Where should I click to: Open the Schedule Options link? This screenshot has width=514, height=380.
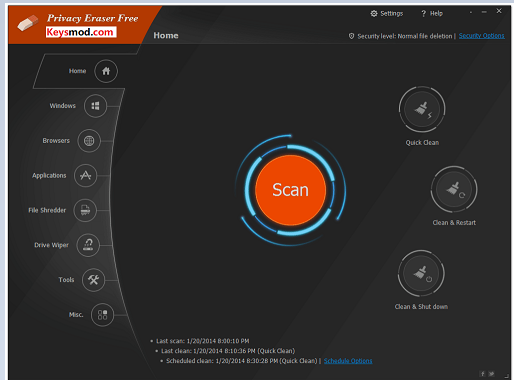pos(348,361)
